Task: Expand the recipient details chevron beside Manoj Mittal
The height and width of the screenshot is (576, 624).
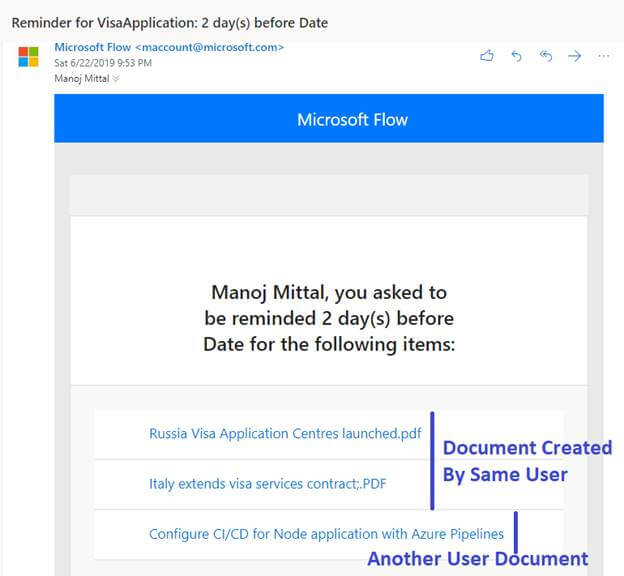Action: click(x=116, y=79)
